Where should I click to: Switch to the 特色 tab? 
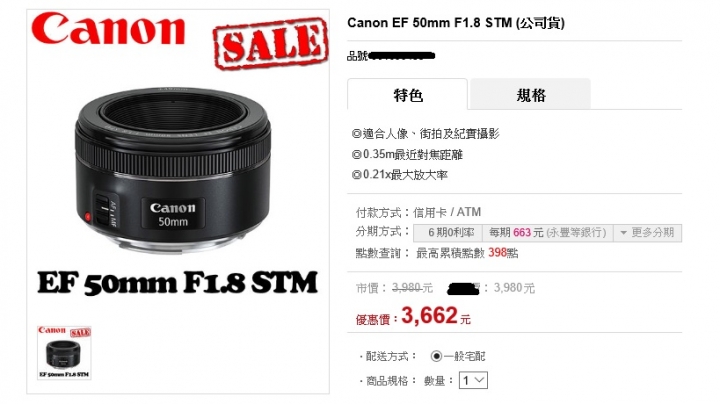tap(407, 95)
